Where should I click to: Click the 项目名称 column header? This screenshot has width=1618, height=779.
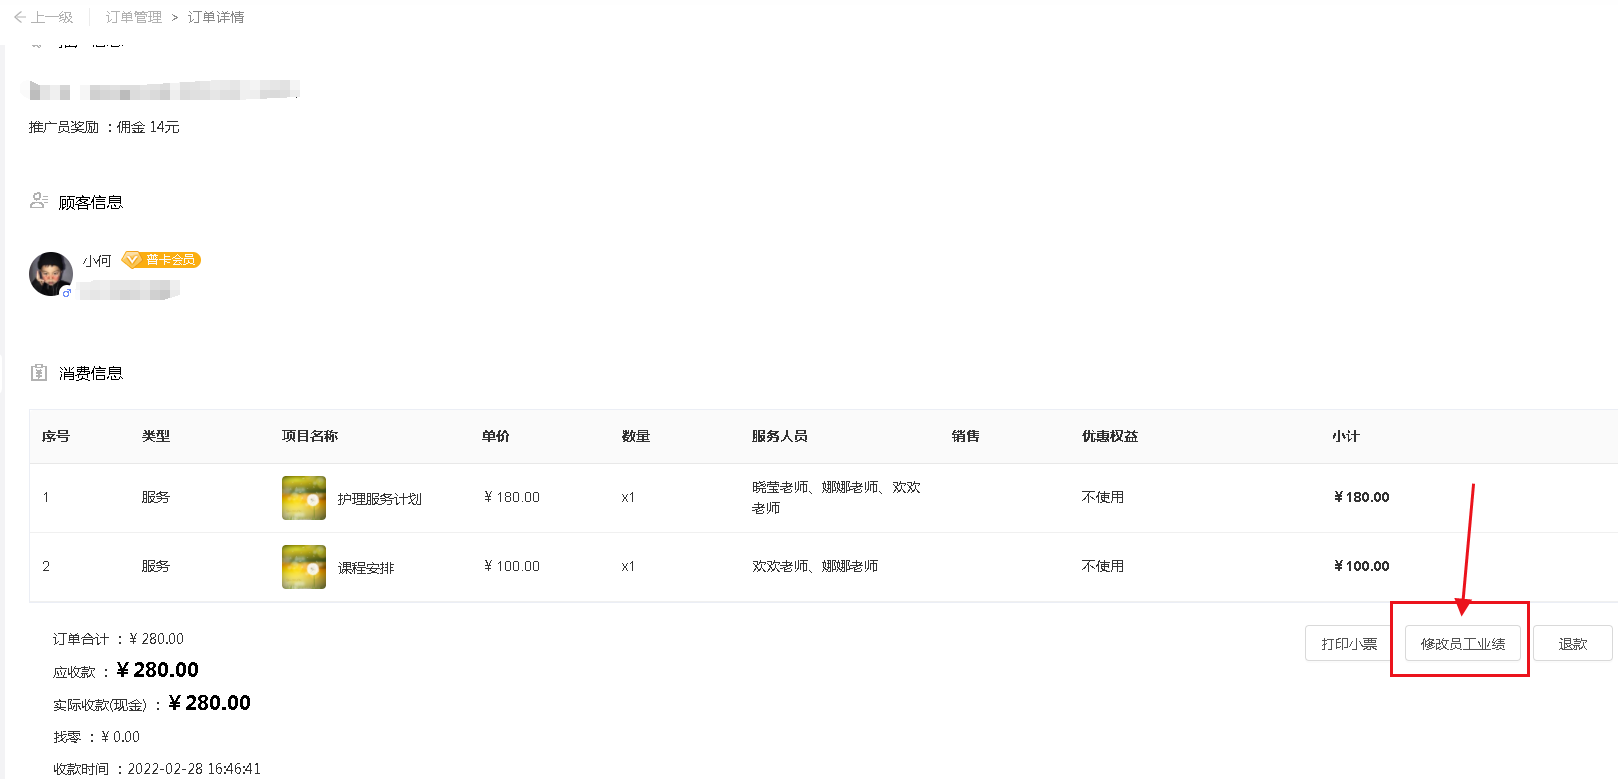point(310,436)
